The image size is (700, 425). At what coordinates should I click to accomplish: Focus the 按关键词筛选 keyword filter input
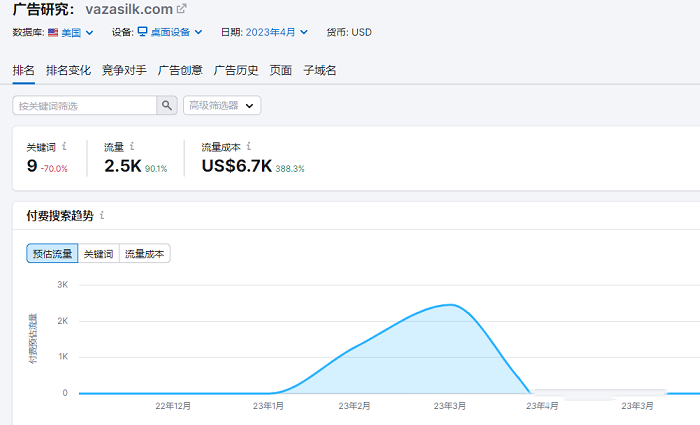(x=85, y=105)
